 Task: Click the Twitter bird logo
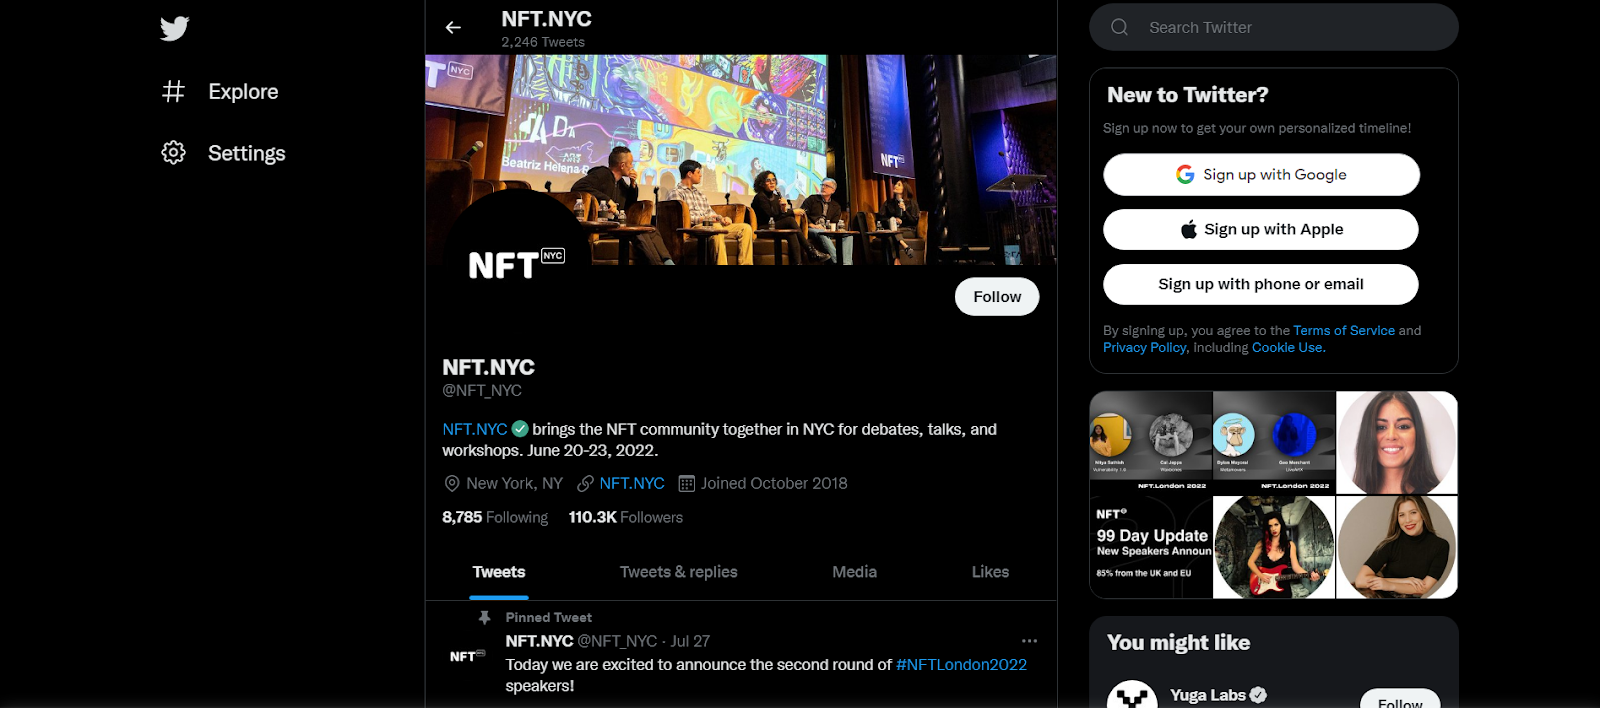(174, 28)
